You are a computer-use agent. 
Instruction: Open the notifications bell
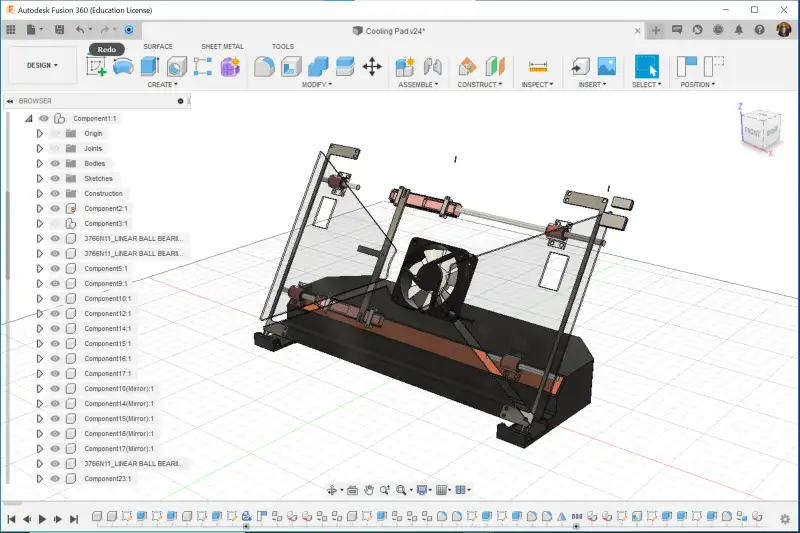click(739, 30)
